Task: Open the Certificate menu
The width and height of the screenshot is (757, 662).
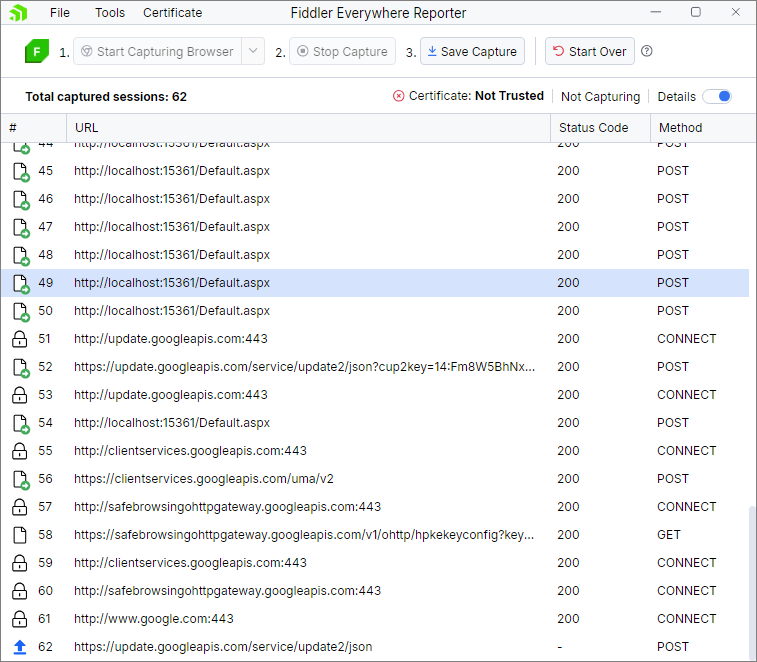Action: click(172, 13)
